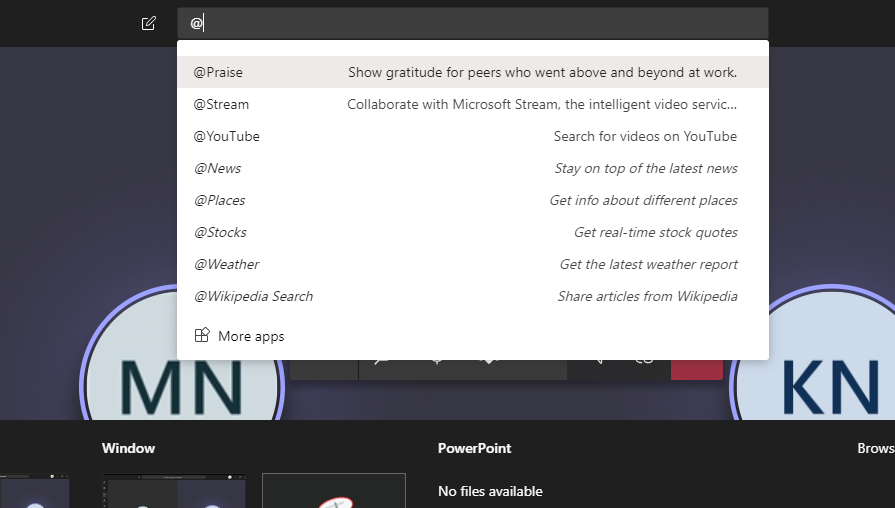Click in the command box containing @
This screenshot has height=508, width=895.
tap(473, 23)
